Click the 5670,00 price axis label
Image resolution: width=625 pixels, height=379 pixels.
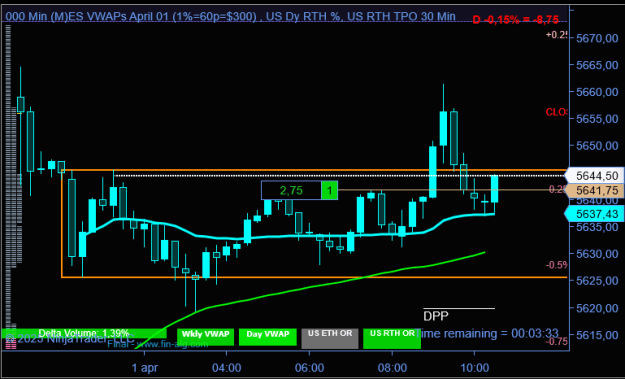(x=597, y=39)
